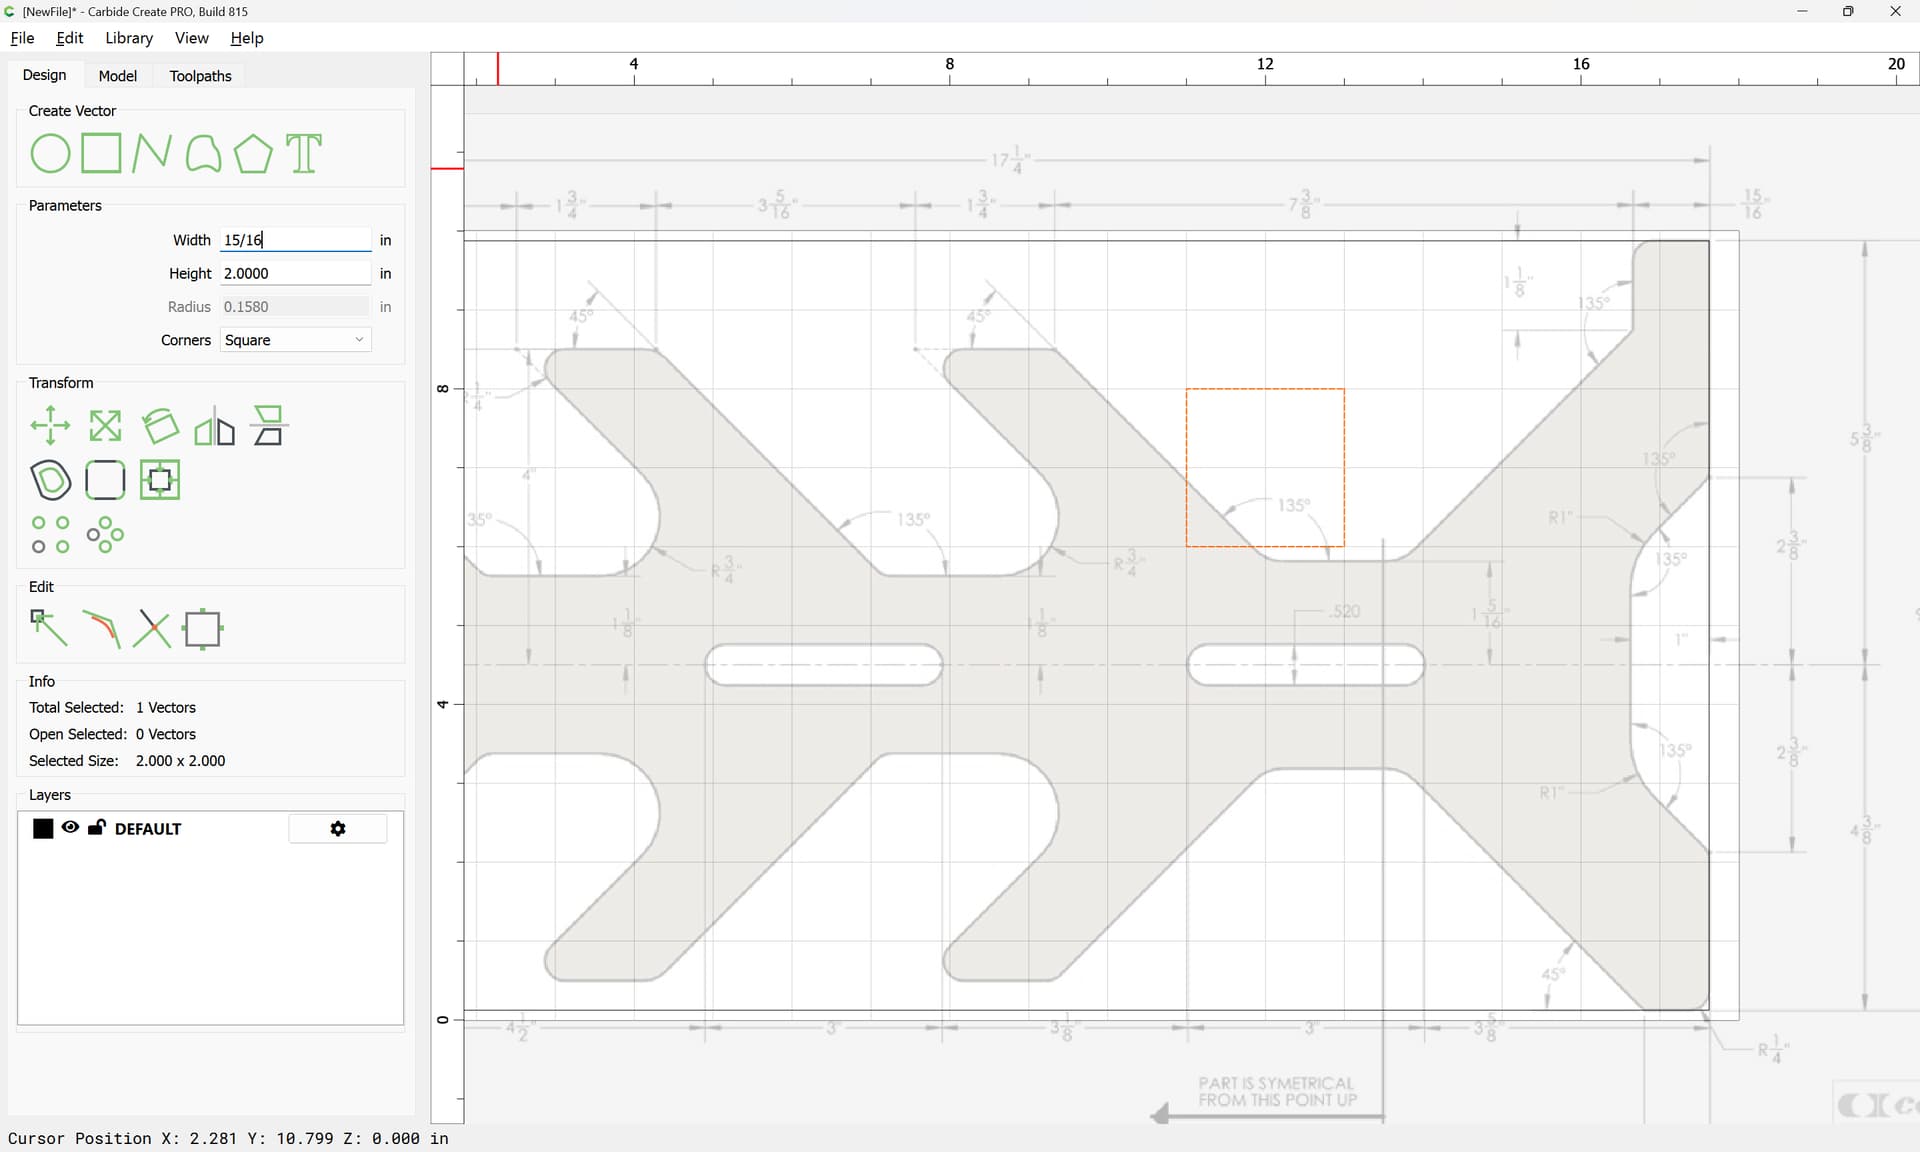This screenshot has height=1152, width=1920.
Task: Click the Width input field
Action: point(295,240)
